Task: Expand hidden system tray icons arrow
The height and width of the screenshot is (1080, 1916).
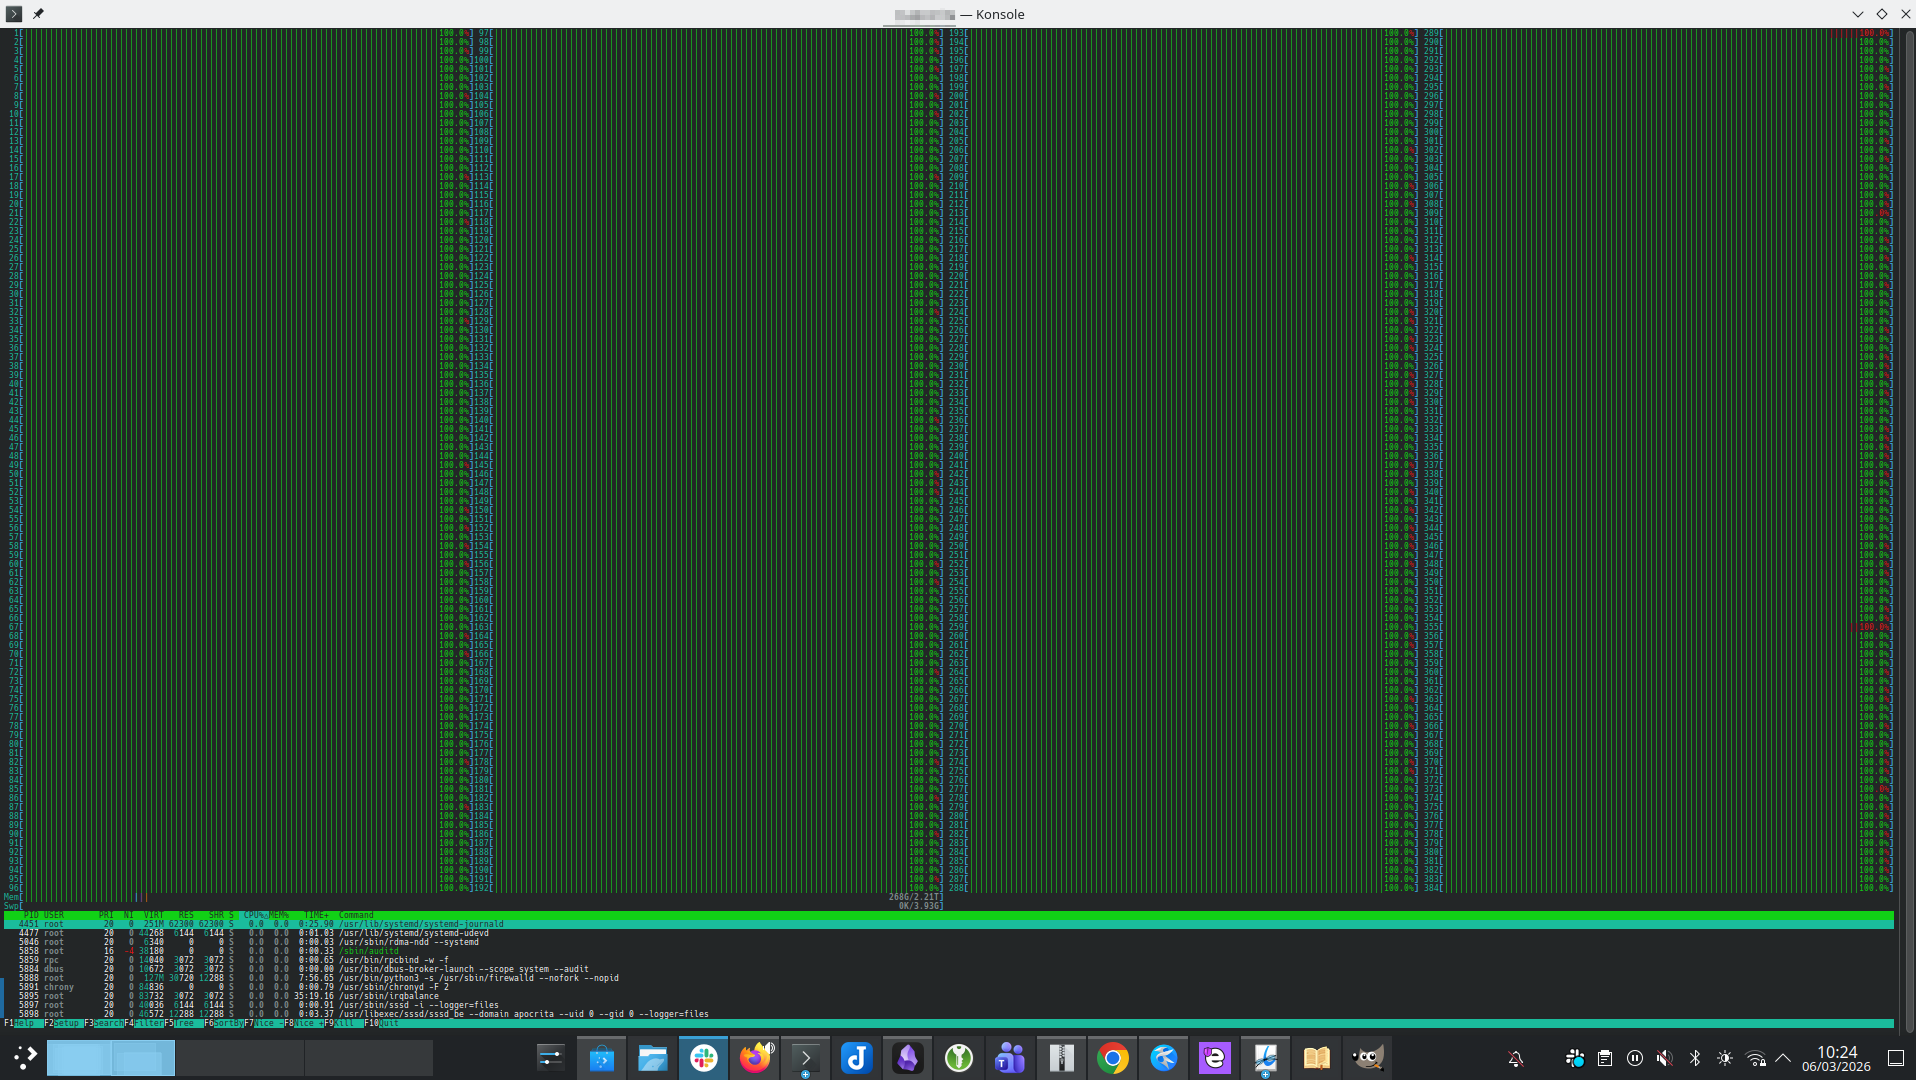Action: (x=1783, y=1058)
